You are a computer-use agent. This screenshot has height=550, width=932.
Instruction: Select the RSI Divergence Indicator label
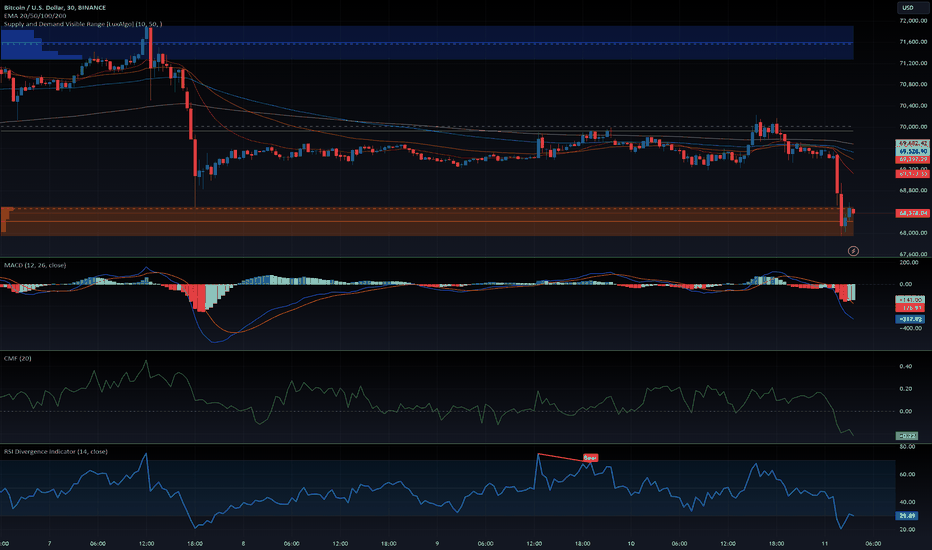coord(56,452)
